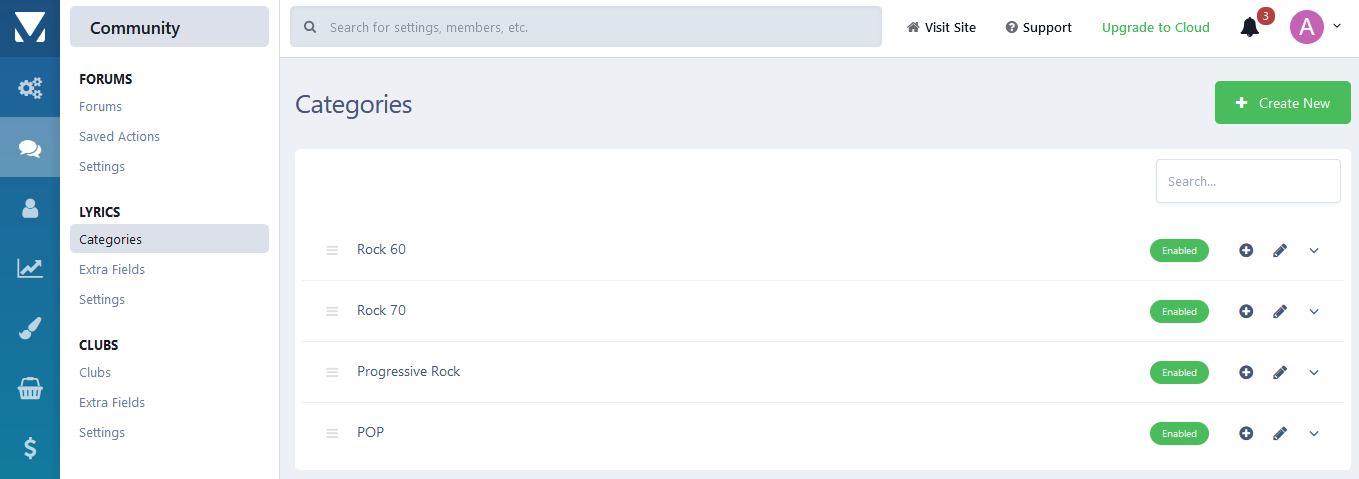Open the Members person sidebar icon
The image size is (1359, 479).
coord(30,208)
